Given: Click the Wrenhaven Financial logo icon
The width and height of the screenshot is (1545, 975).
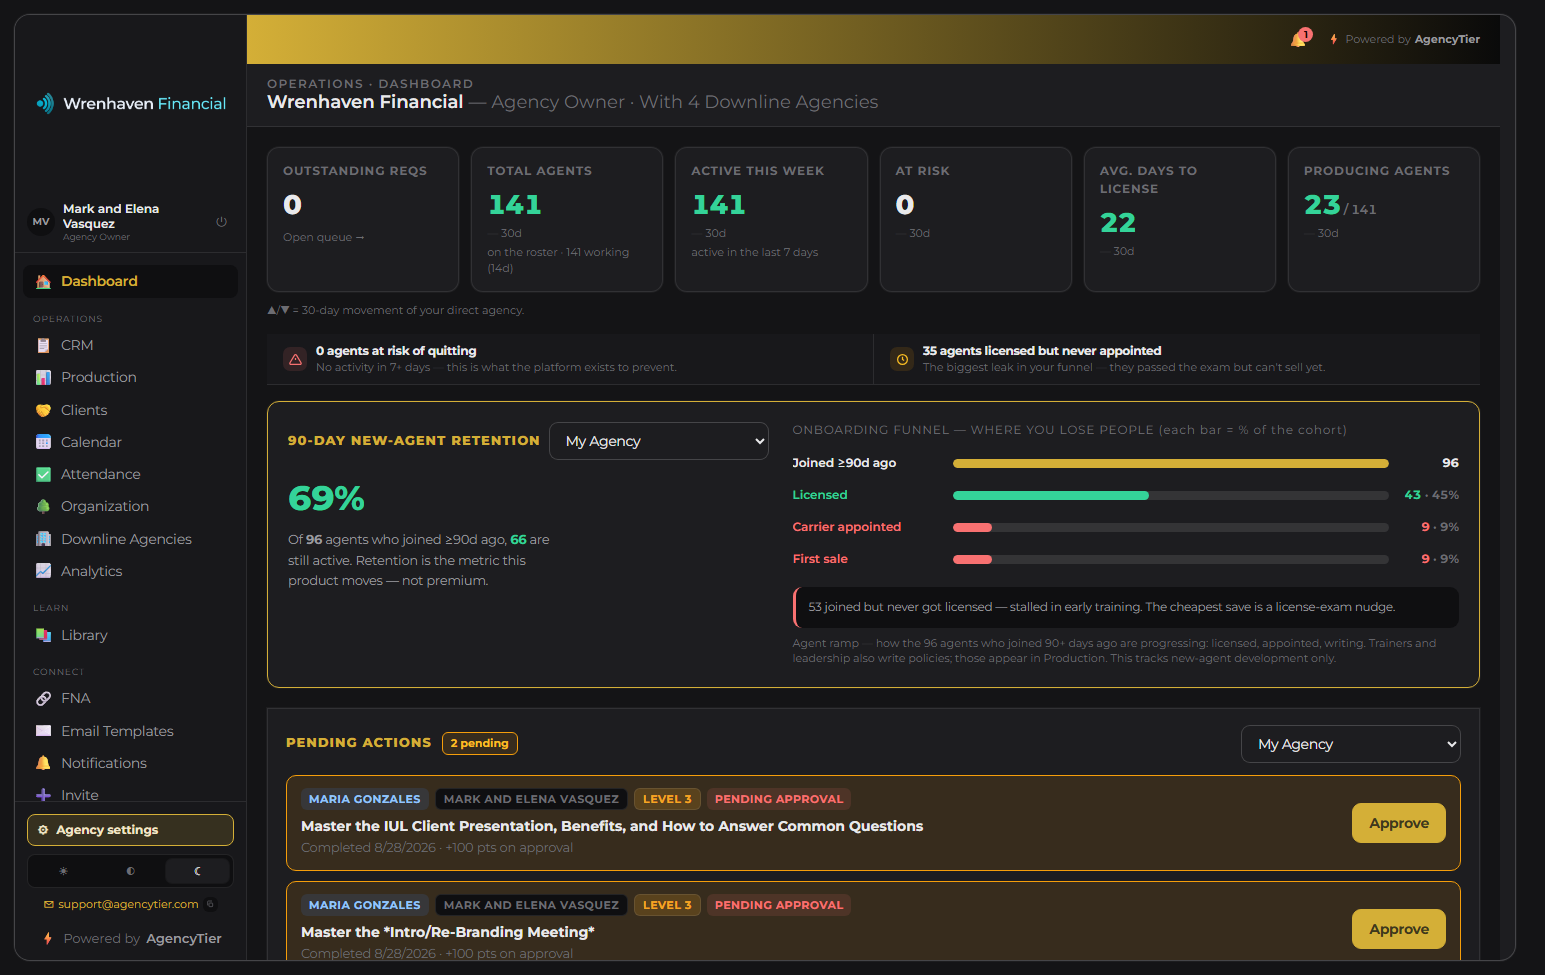Looking at the screenshot, I should point(45,103).
